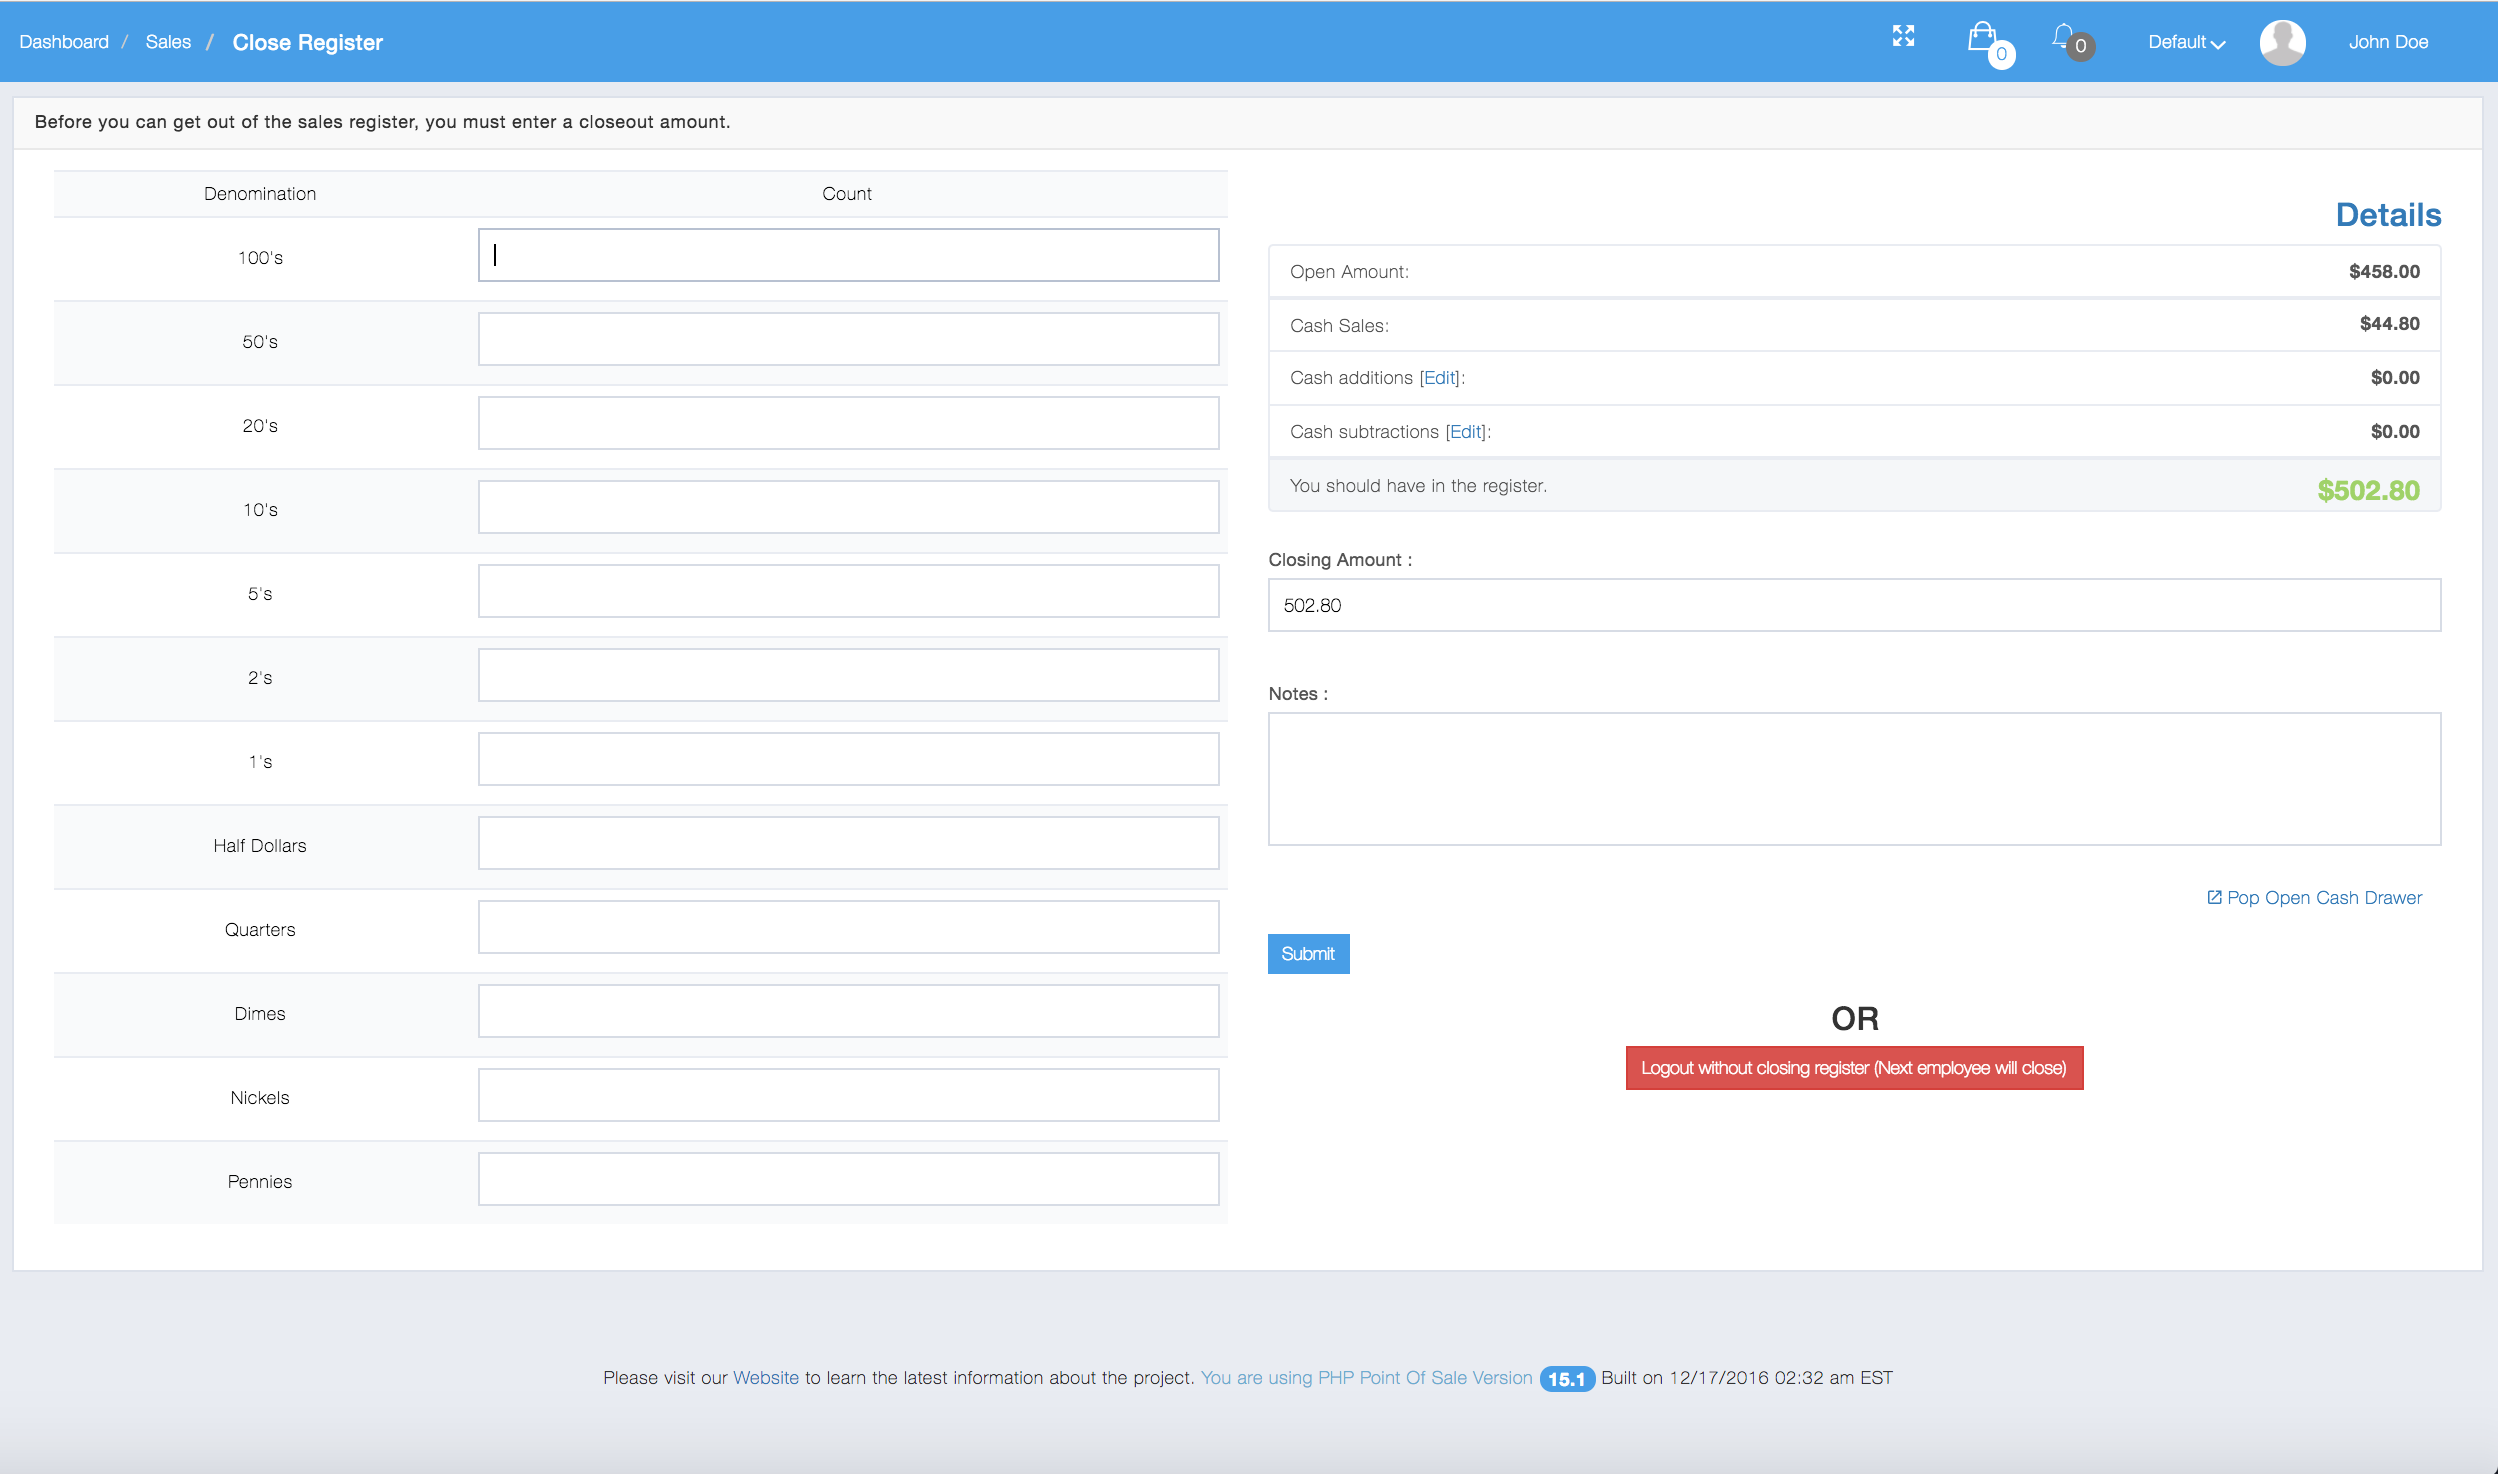Click the user avatar profile picture
The image size is (2498, 1474).
(x=2285, y=41)
